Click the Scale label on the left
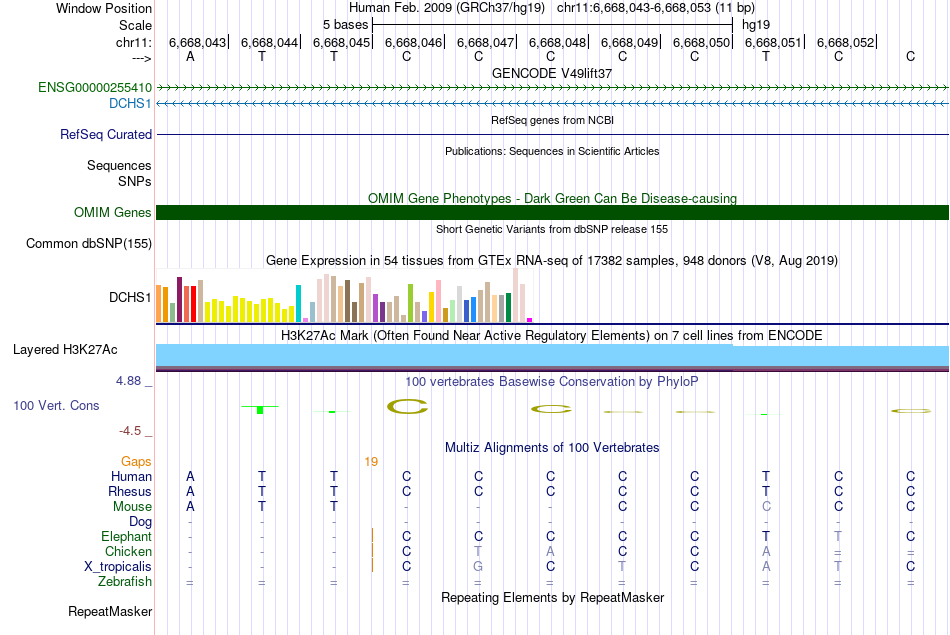The height and width of the screenshot is (635, 950). 136,25
